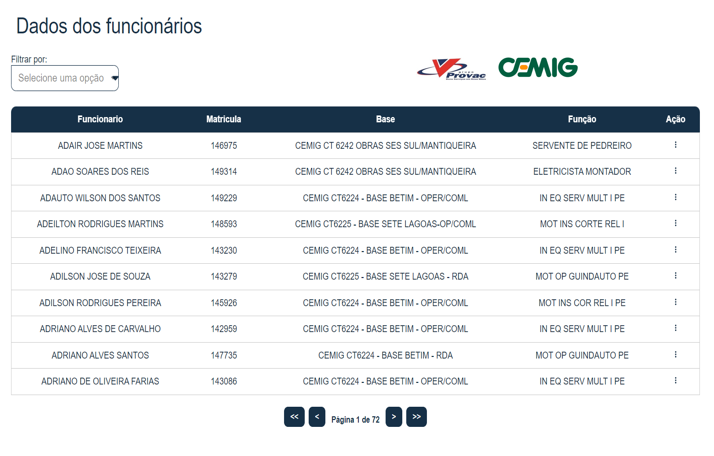Screen dimensions: 714x456
Task: Click the CEMIG logo
Action: point(538,67)
